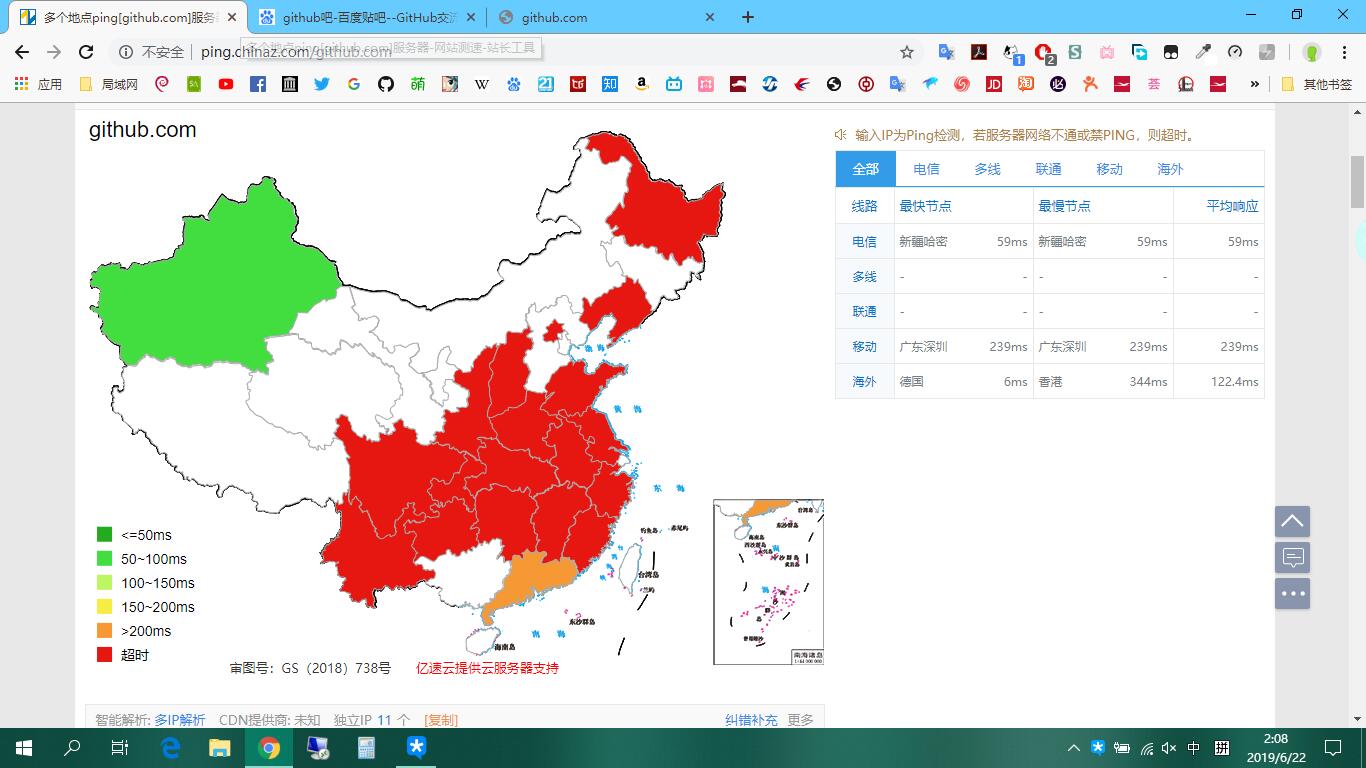Click the address bar URL field
This screenshot has width=1366, height=768.
pyautogui.click(x=540, y=52)
